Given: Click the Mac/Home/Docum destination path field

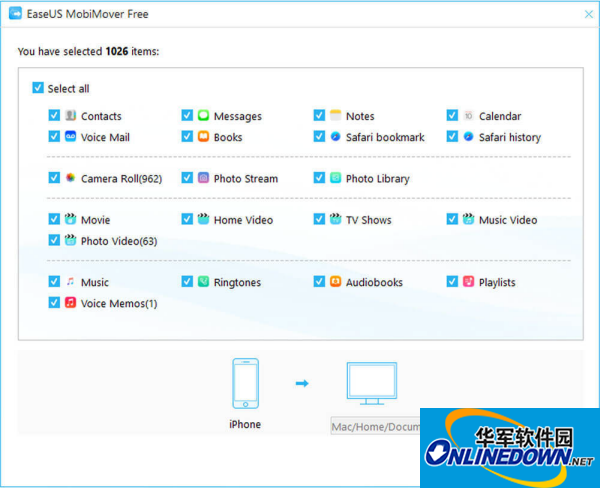Looking at the screenshot, I should (x=375, y=426).
